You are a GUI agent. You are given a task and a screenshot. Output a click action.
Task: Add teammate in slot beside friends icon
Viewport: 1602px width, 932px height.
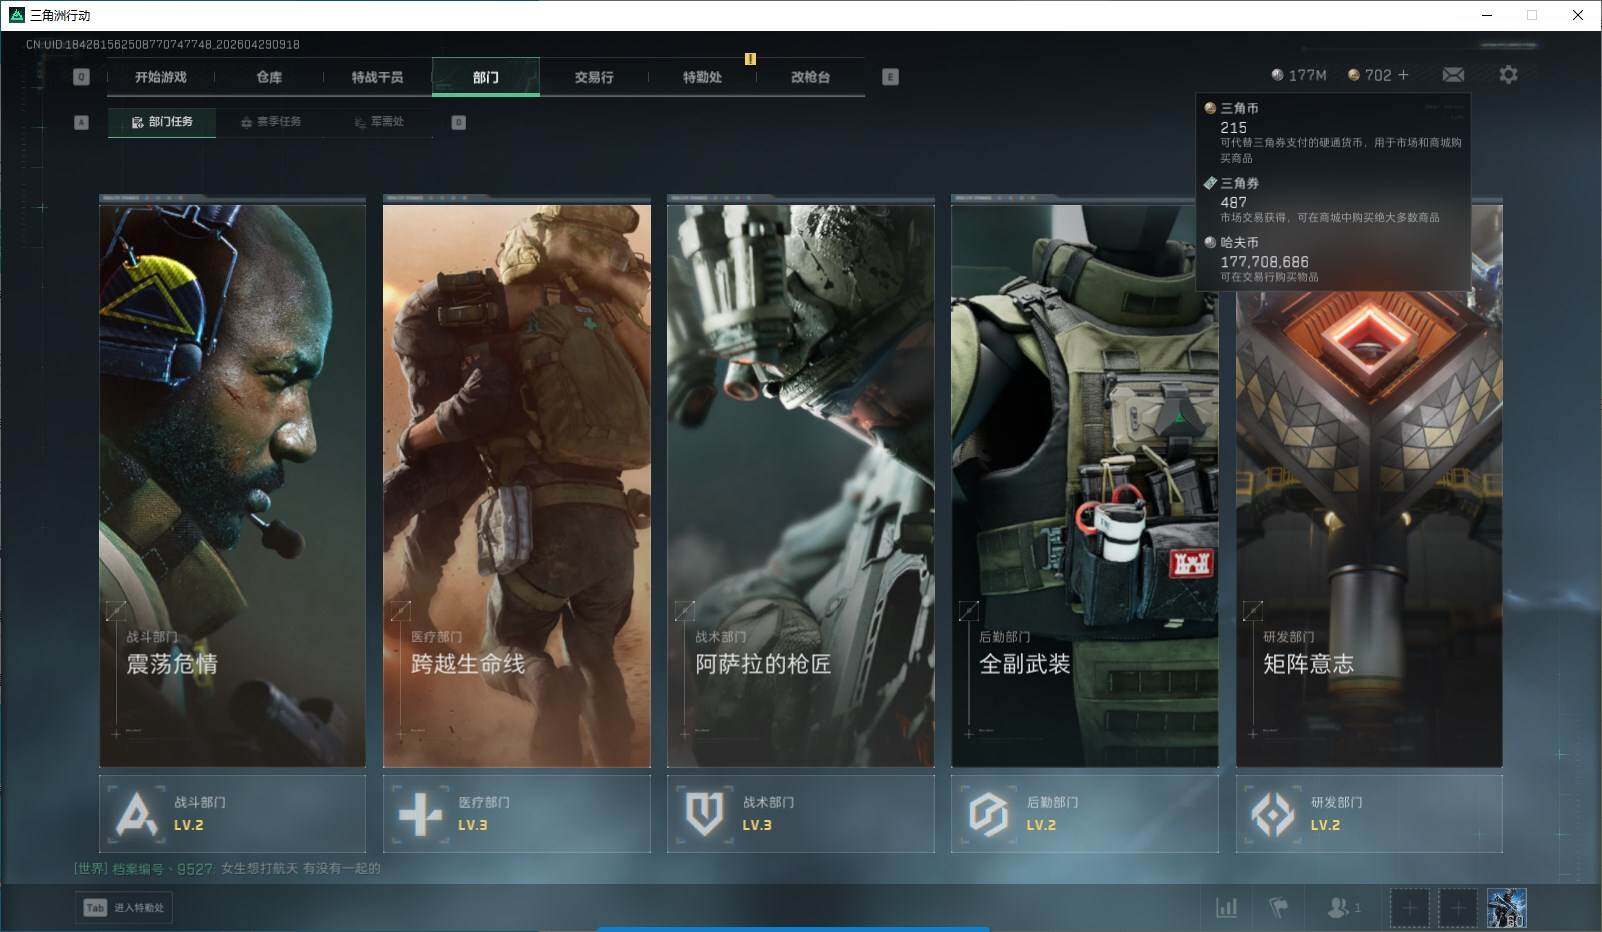(x=1409, y=908)
